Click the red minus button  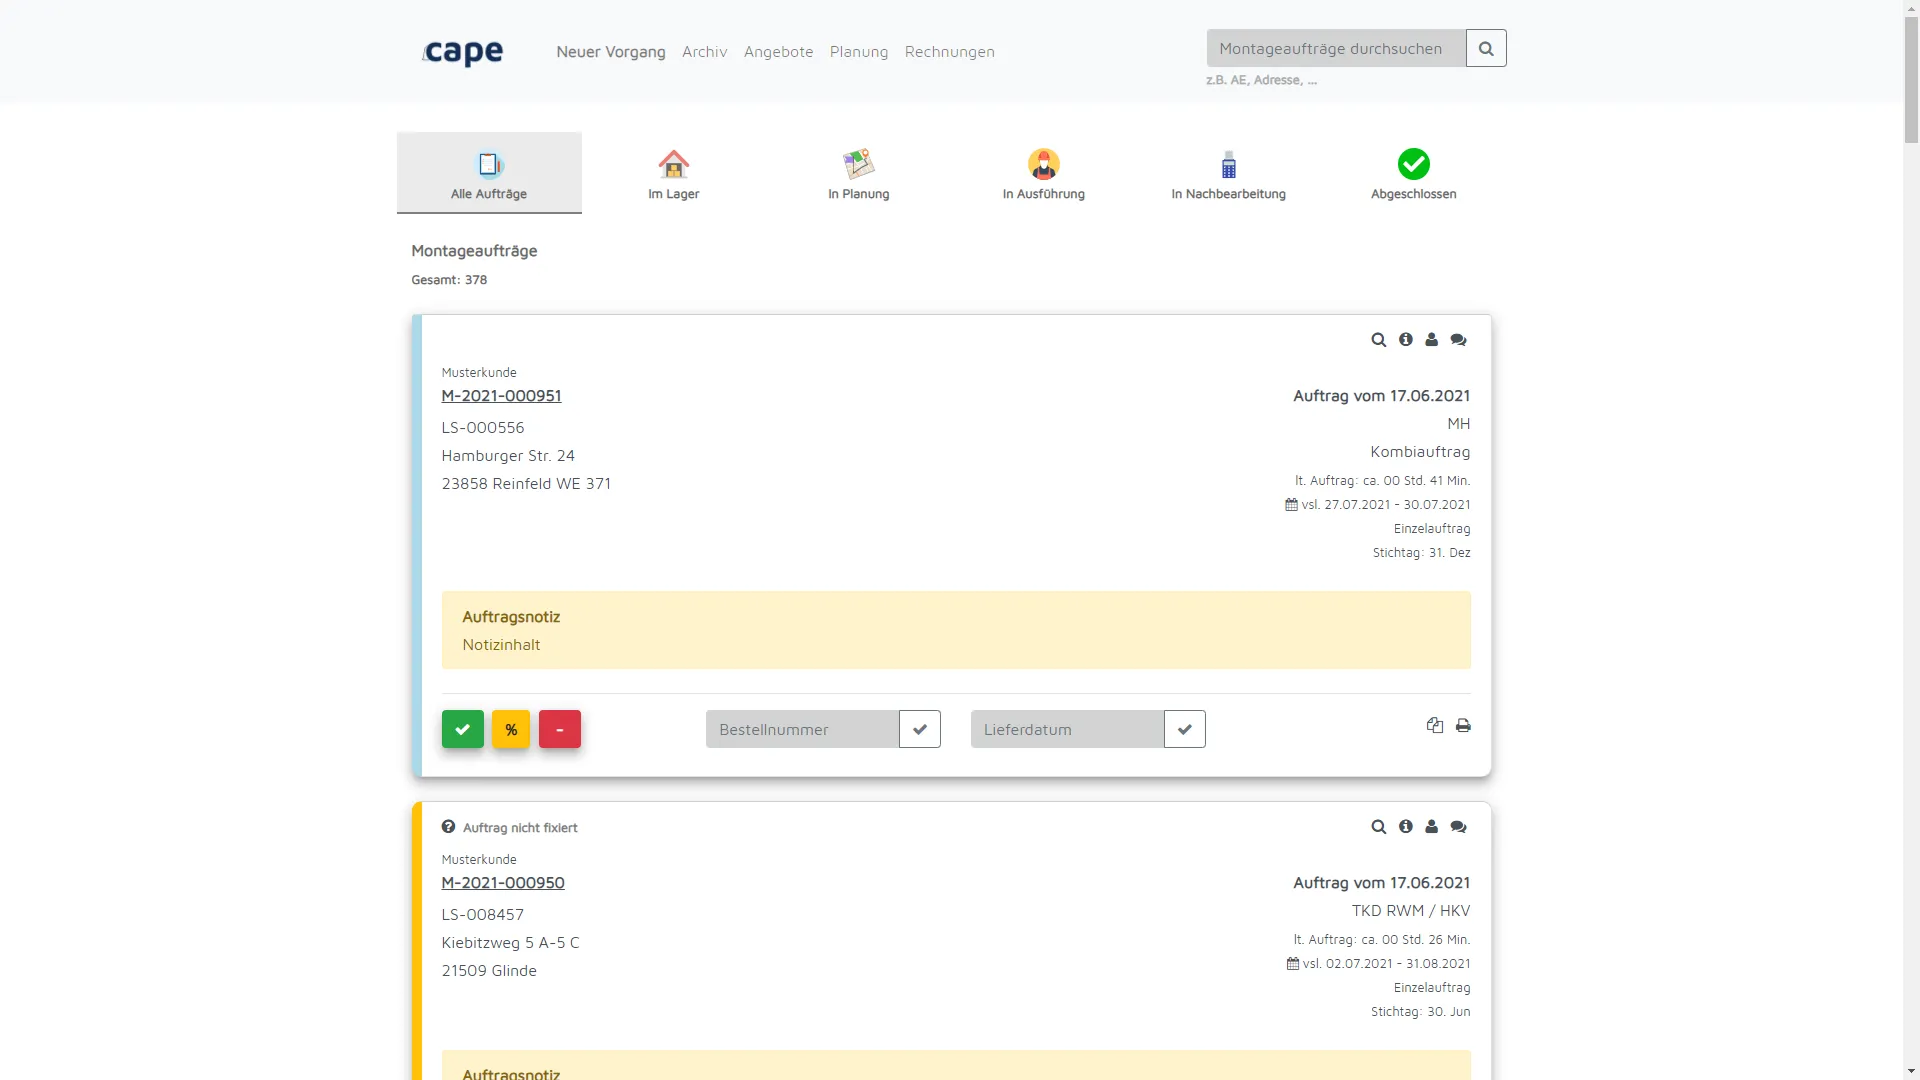pos(560,729)
